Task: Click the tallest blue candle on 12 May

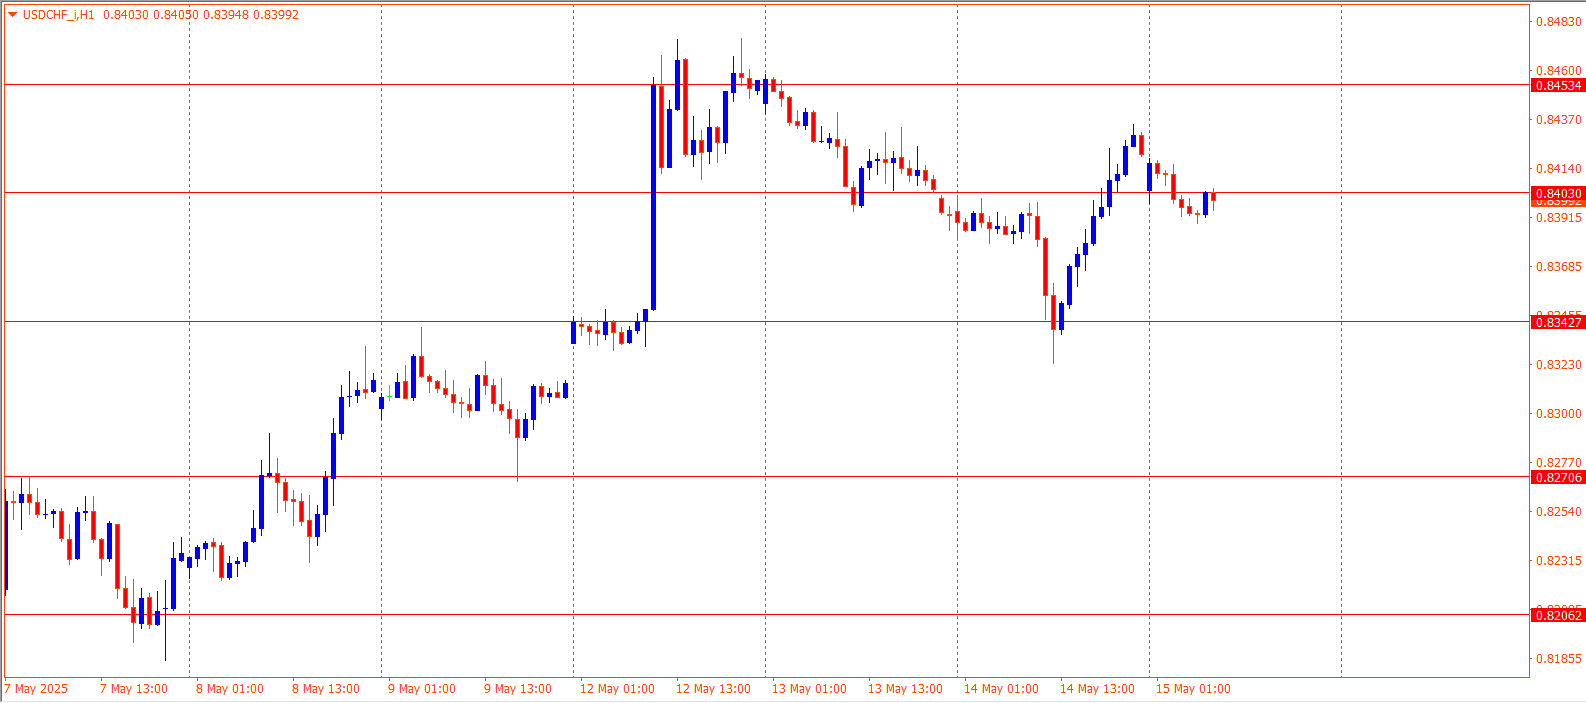Action: pos(653,197)
